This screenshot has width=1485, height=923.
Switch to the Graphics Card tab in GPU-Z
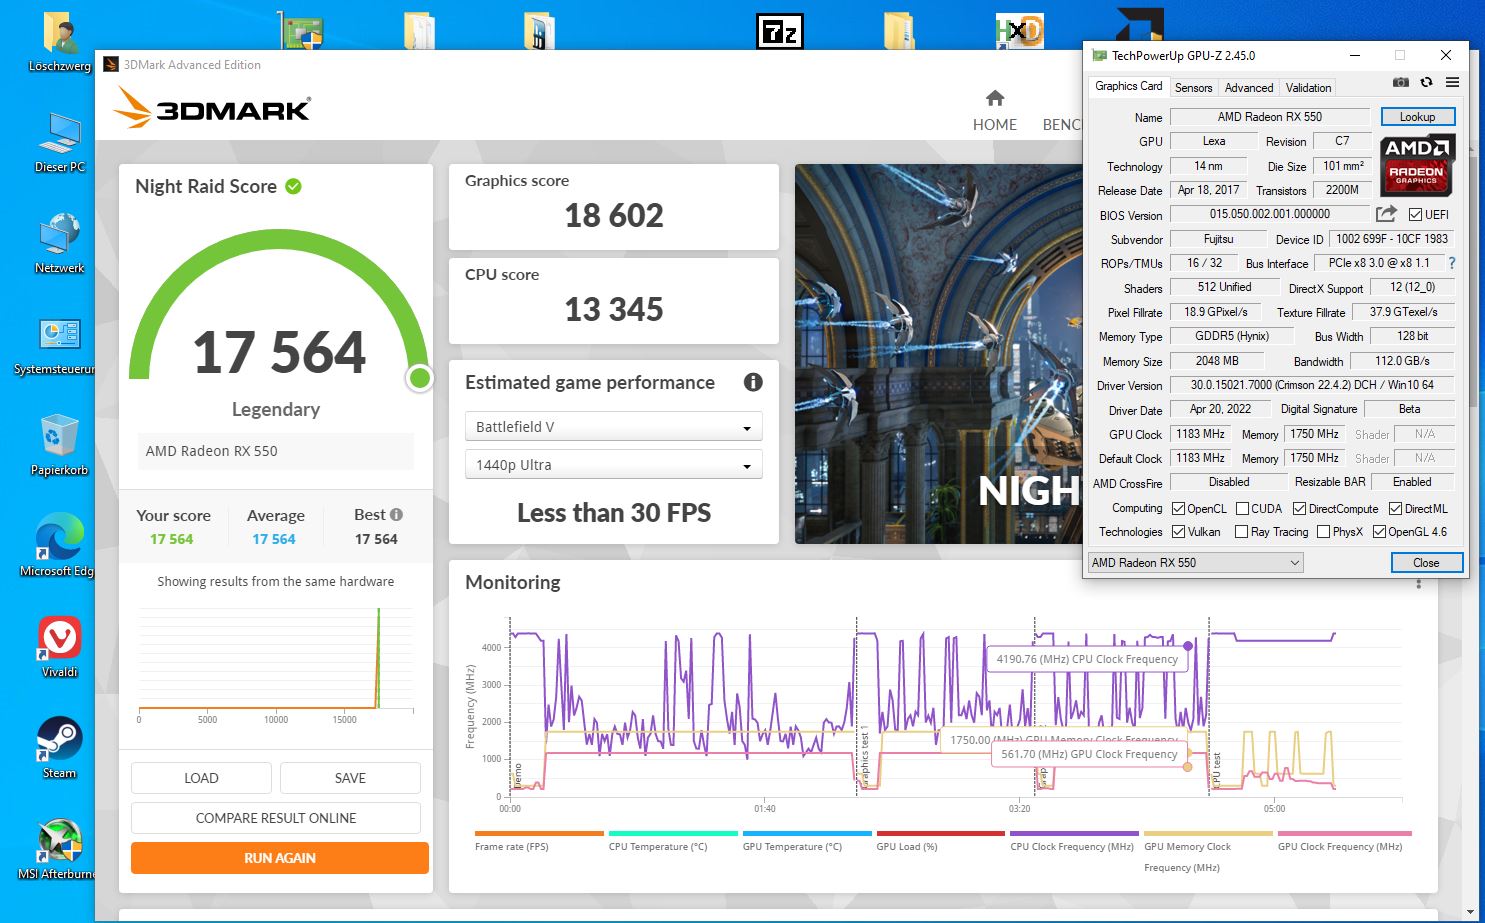1128,86
